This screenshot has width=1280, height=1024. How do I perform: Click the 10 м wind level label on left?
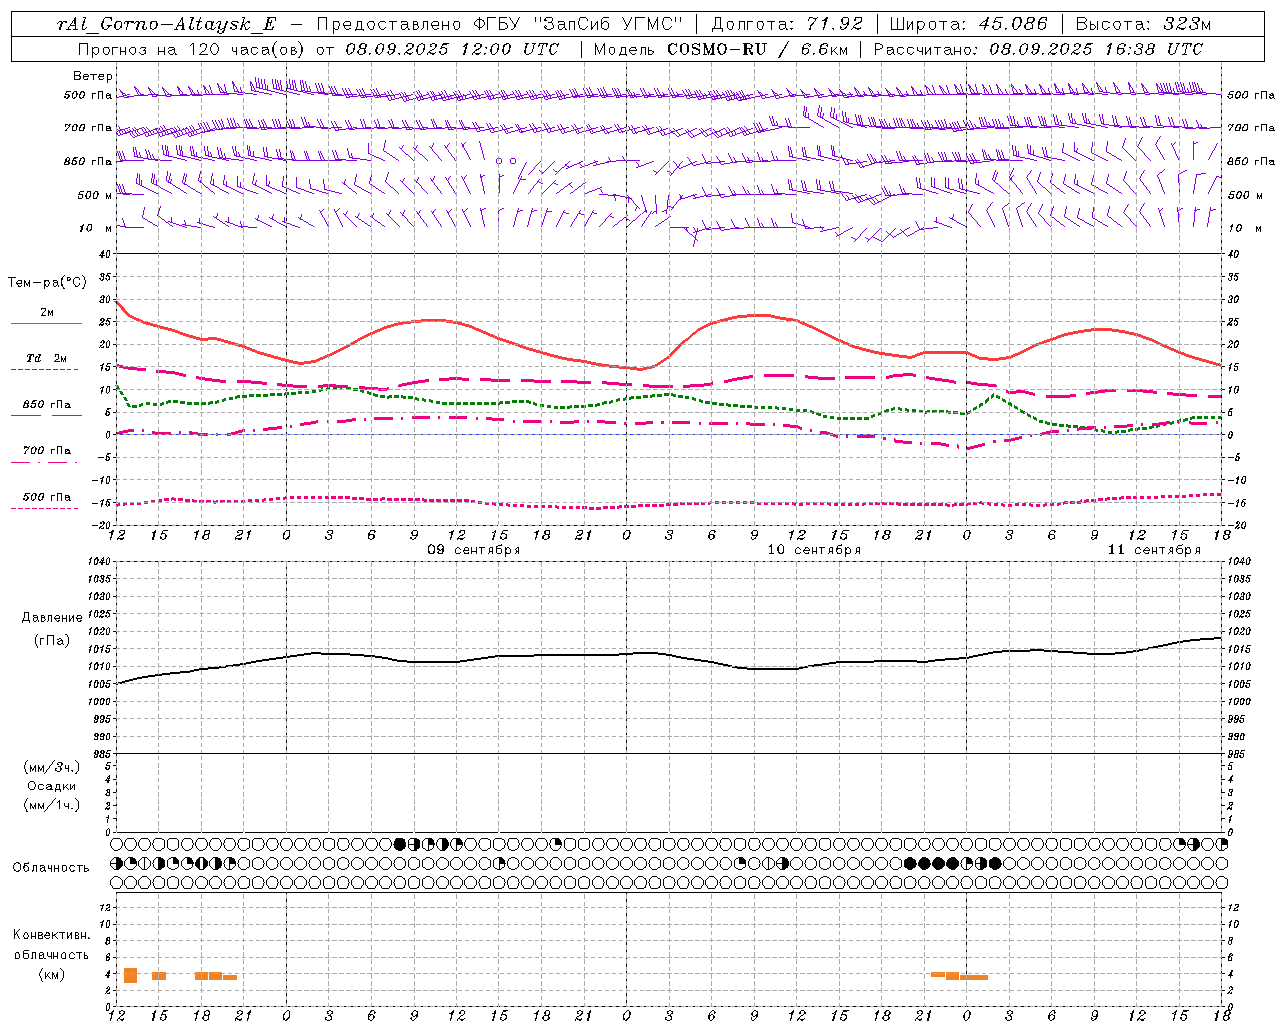[x=96, y=228]
